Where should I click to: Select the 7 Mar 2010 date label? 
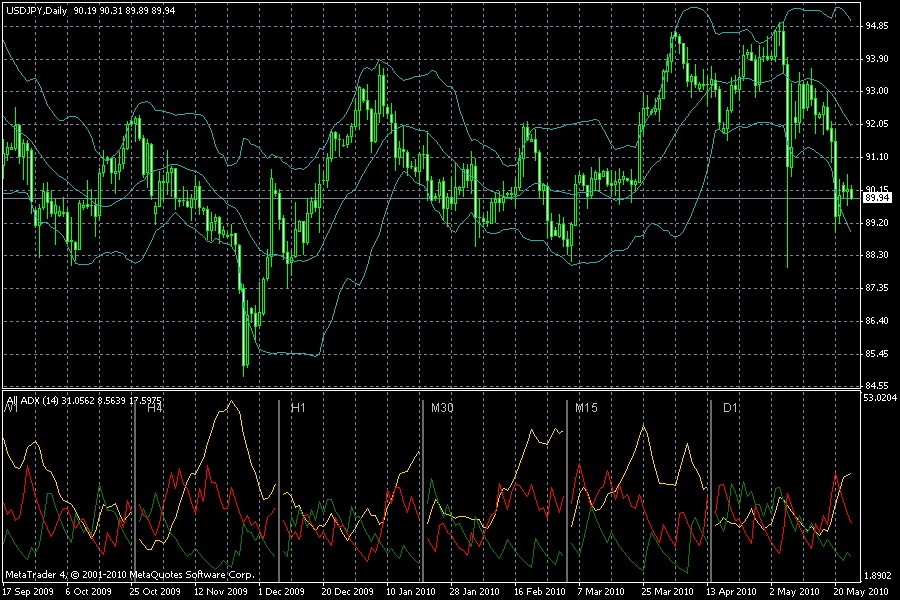pyautogui.click(x=601, y=591)
